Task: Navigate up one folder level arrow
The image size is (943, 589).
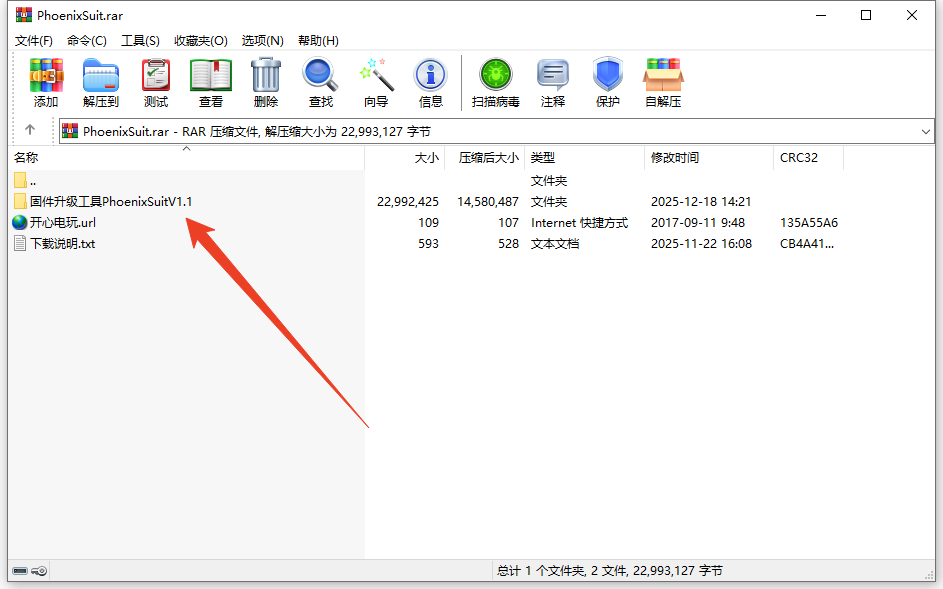Action: tap(30, 130)
